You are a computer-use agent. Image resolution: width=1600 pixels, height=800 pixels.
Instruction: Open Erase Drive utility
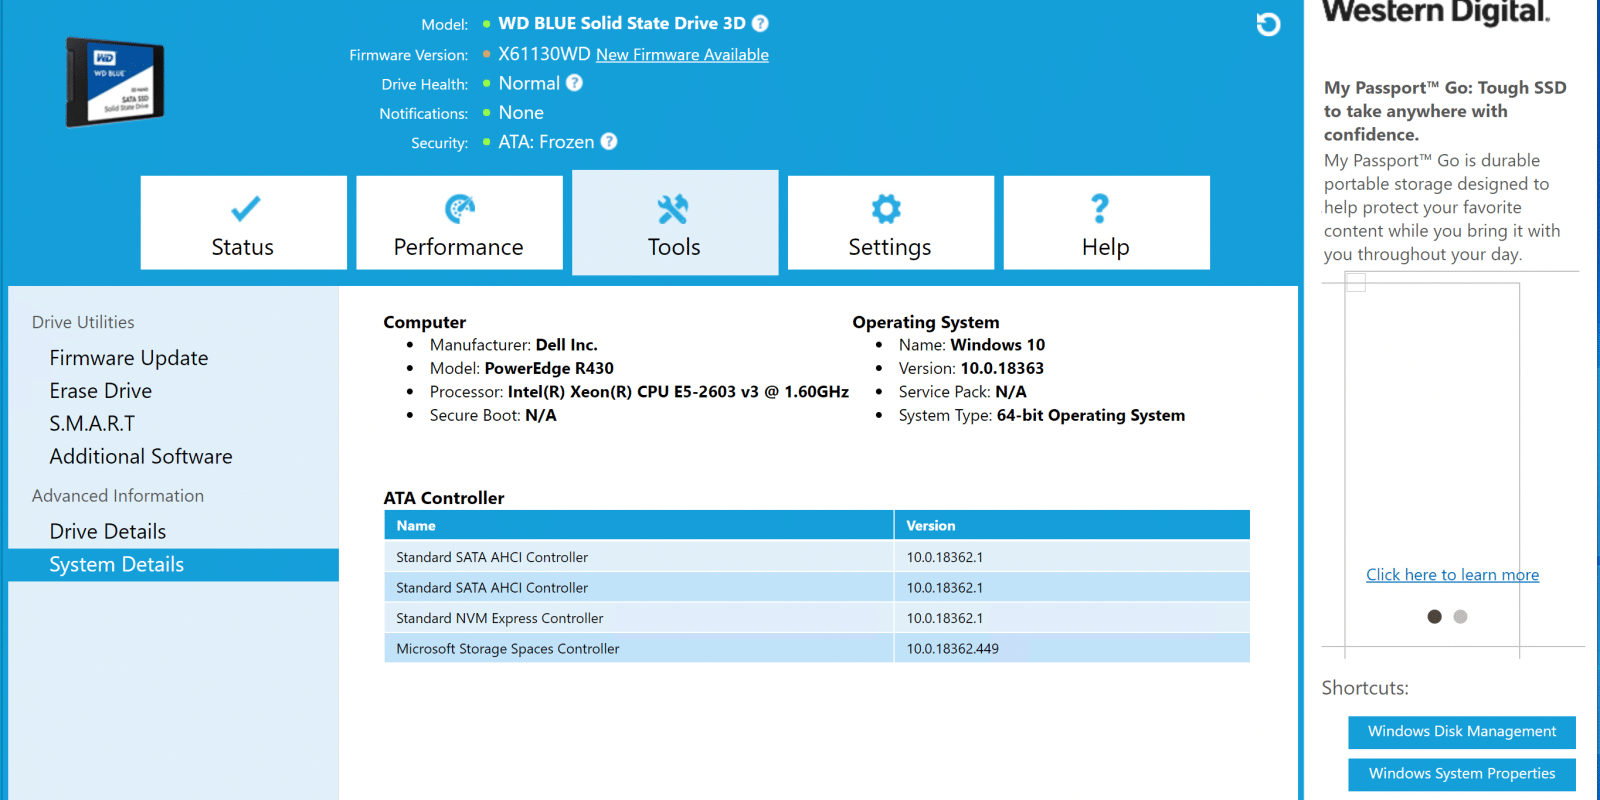(x=101, y=391)
